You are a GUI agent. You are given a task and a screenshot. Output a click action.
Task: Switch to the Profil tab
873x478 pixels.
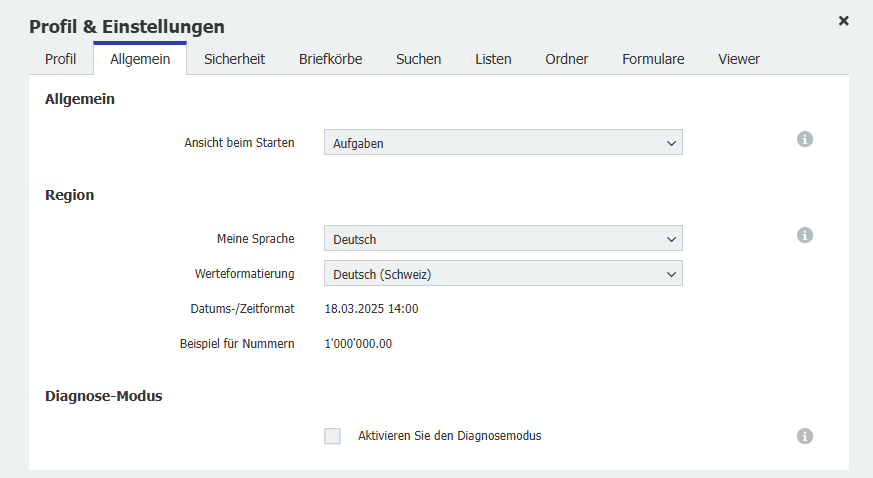pyautogui.click(x=60, y=59)
